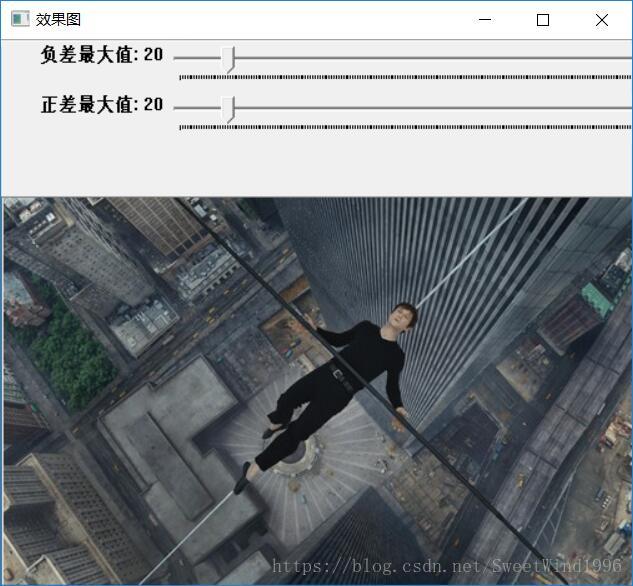This screenshot has width=633, height=586.
Task: Click the tightrope walker image preview
Action: coord(317,391)
